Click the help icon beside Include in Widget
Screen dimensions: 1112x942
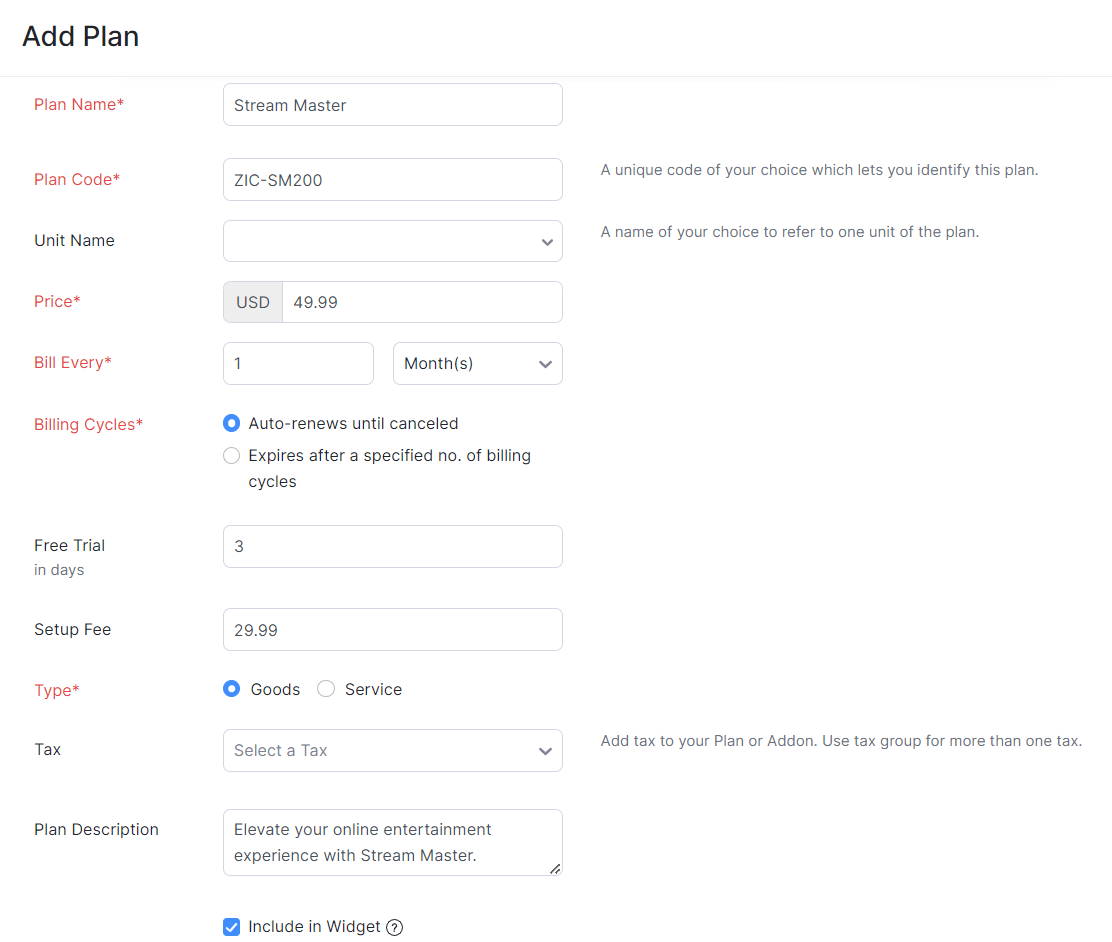[x=394, y=927]
